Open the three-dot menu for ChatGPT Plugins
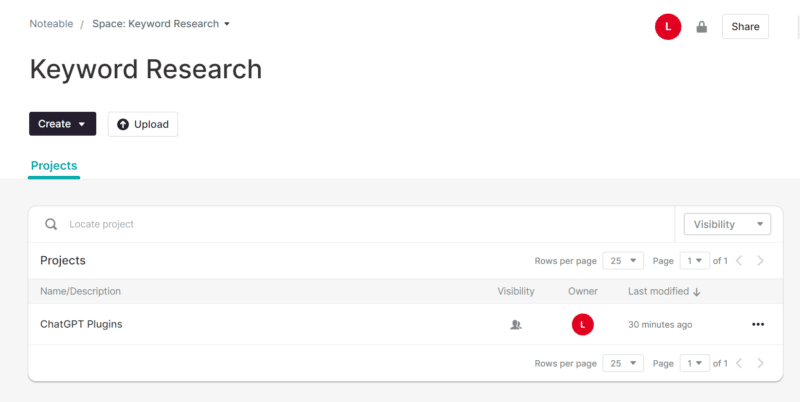Viewport: 800px width, 402px height. coord(757,324)
